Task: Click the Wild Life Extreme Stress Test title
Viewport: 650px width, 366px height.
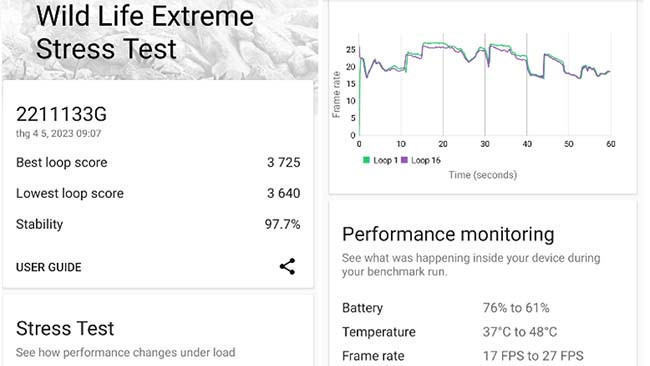Action: [x=145, y=32]
